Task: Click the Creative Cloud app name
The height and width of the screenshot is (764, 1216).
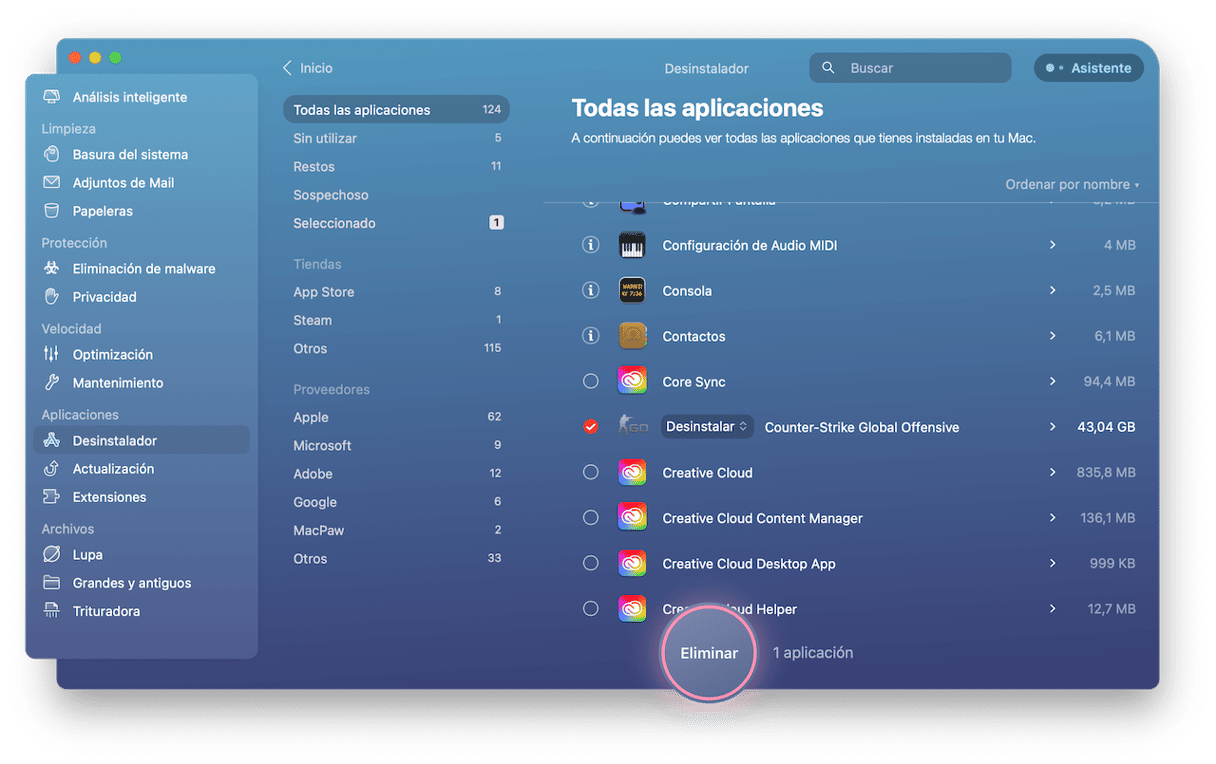Action: coord(707,472)
